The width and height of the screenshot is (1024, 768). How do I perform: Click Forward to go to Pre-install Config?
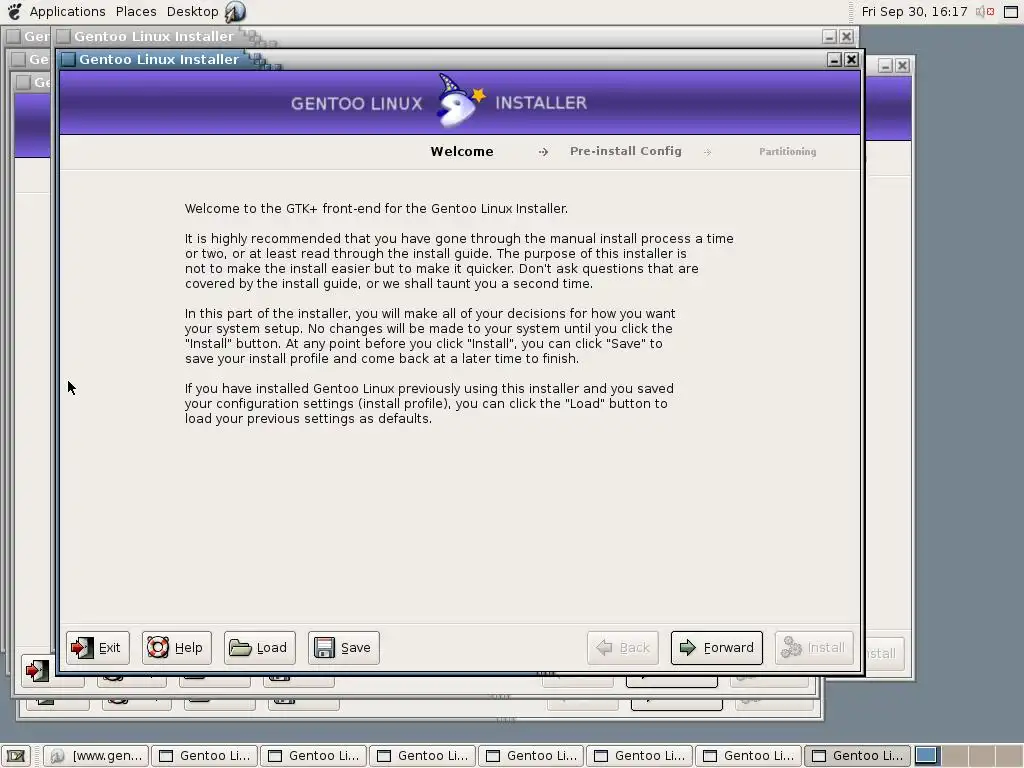(716, 648)
